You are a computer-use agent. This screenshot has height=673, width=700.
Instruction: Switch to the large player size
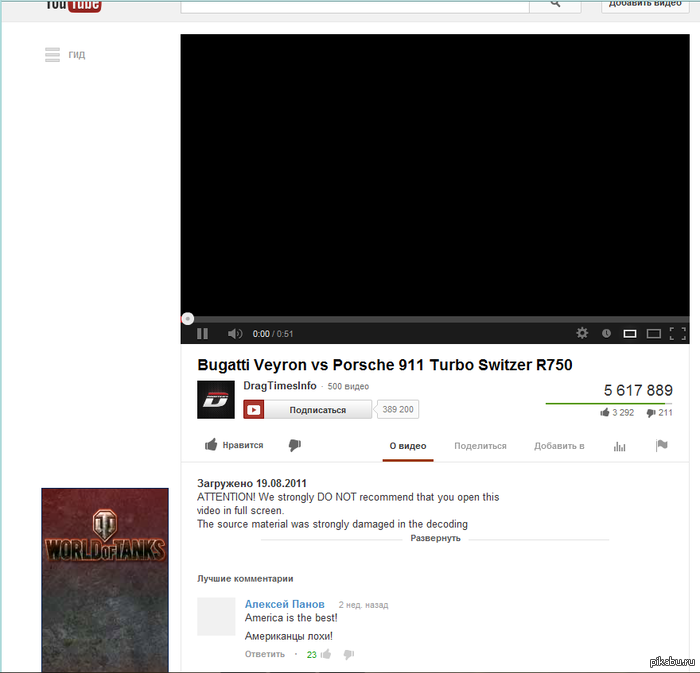[x=653, y=333]
